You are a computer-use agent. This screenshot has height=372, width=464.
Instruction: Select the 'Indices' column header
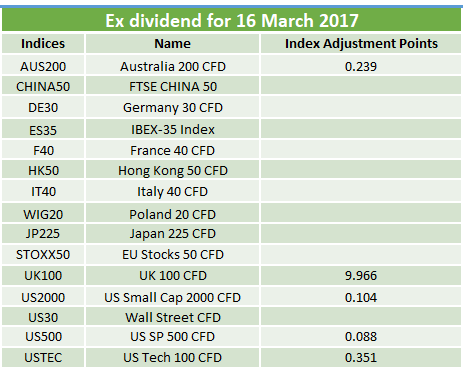(x=43, y=44)
